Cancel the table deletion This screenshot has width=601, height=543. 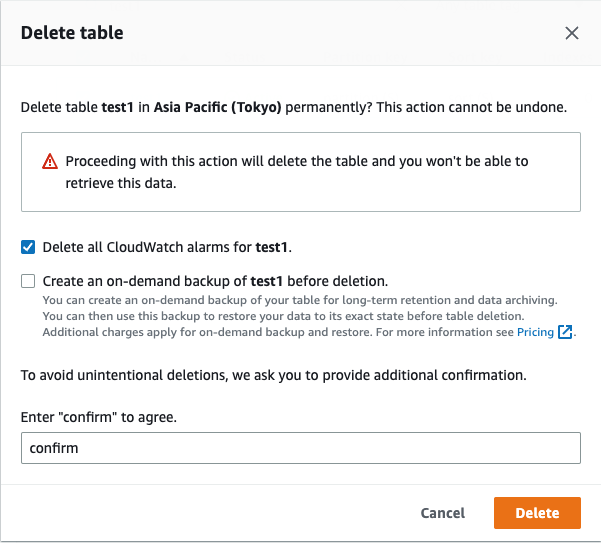pos(443,513)
